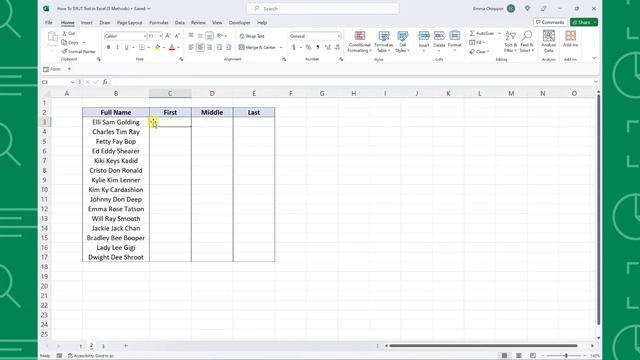
Task: Apply Percent Style format
Action: coord(309,47)
